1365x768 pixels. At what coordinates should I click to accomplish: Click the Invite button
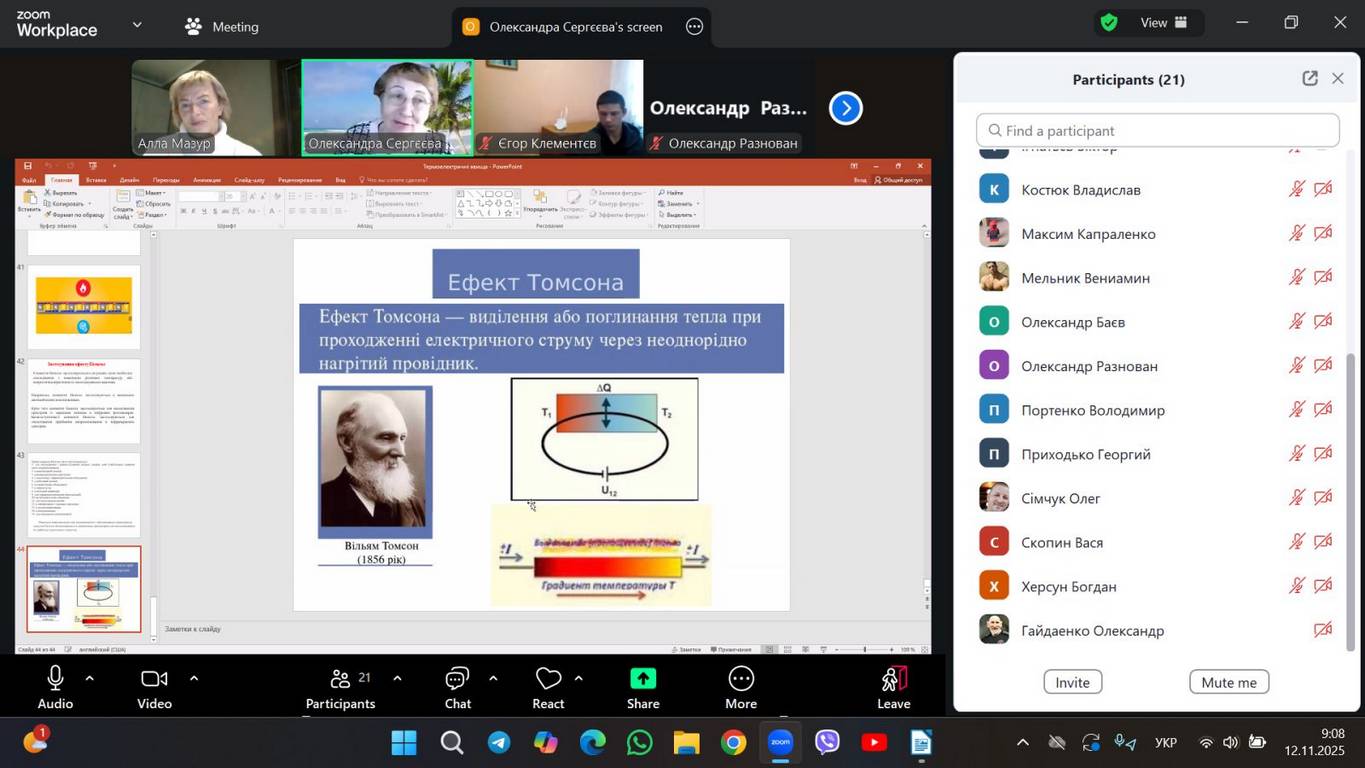1072,682
